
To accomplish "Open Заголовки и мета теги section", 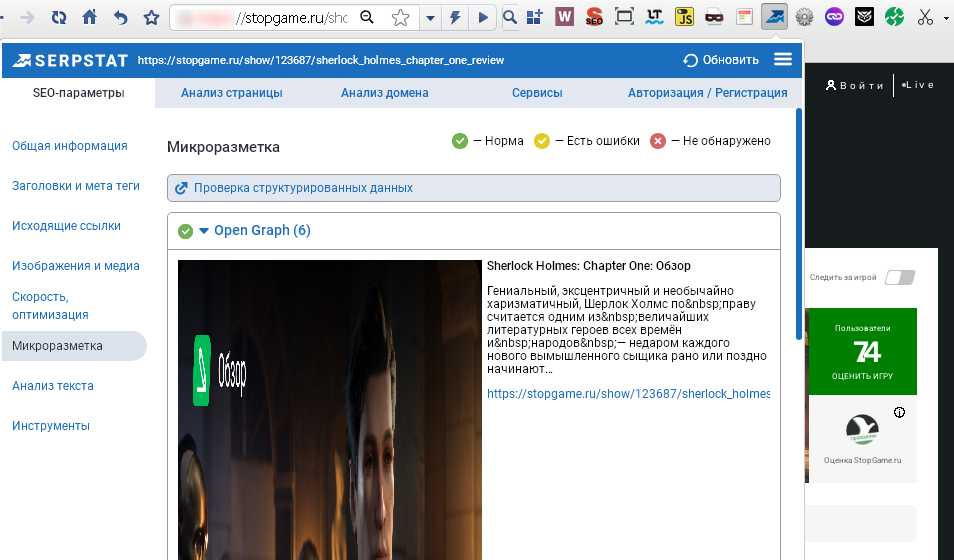I will point(75,186).
